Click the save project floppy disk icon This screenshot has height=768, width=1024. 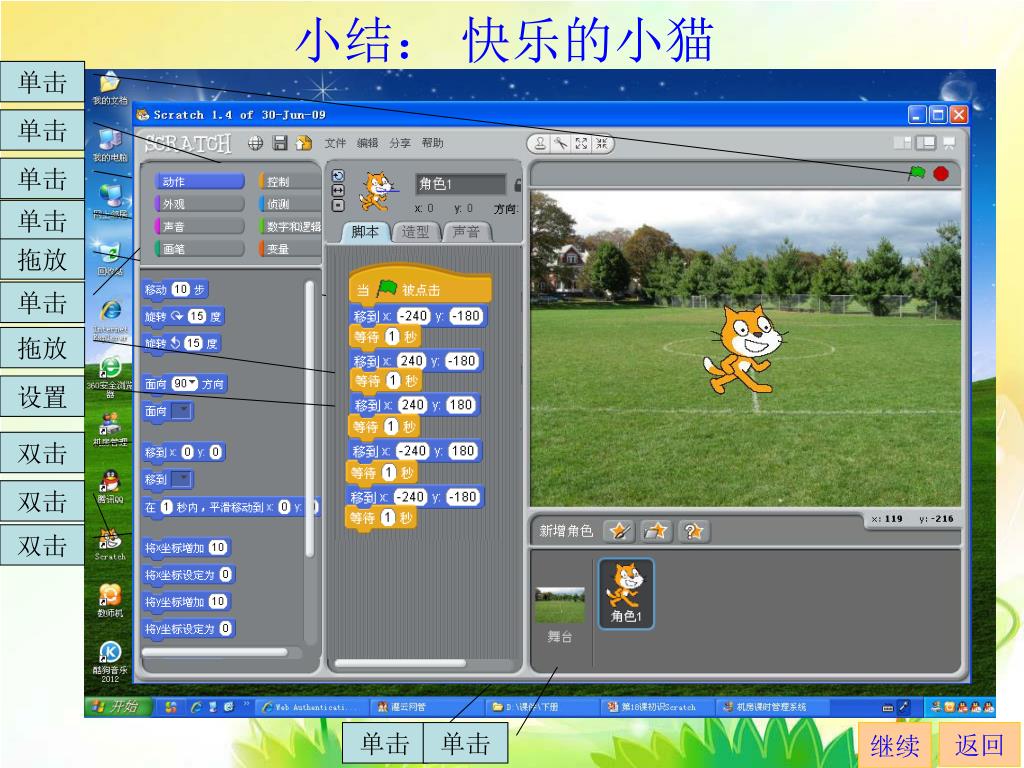tap(280, 143)
